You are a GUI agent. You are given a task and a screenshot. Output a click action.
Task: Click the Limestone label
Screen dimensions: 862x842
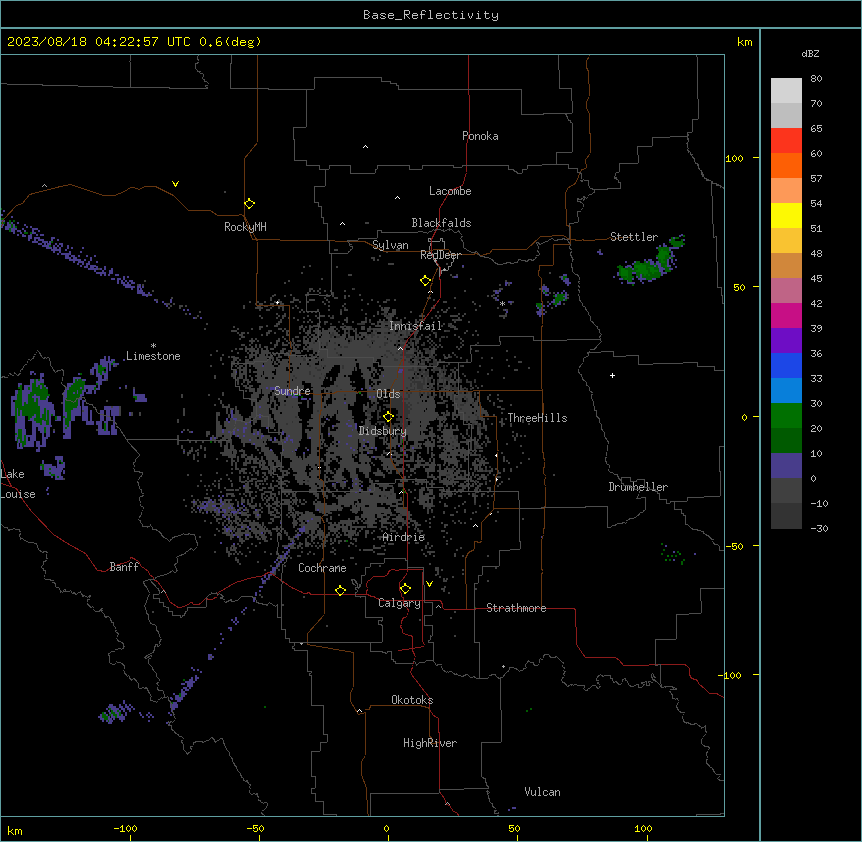(153, 356)
